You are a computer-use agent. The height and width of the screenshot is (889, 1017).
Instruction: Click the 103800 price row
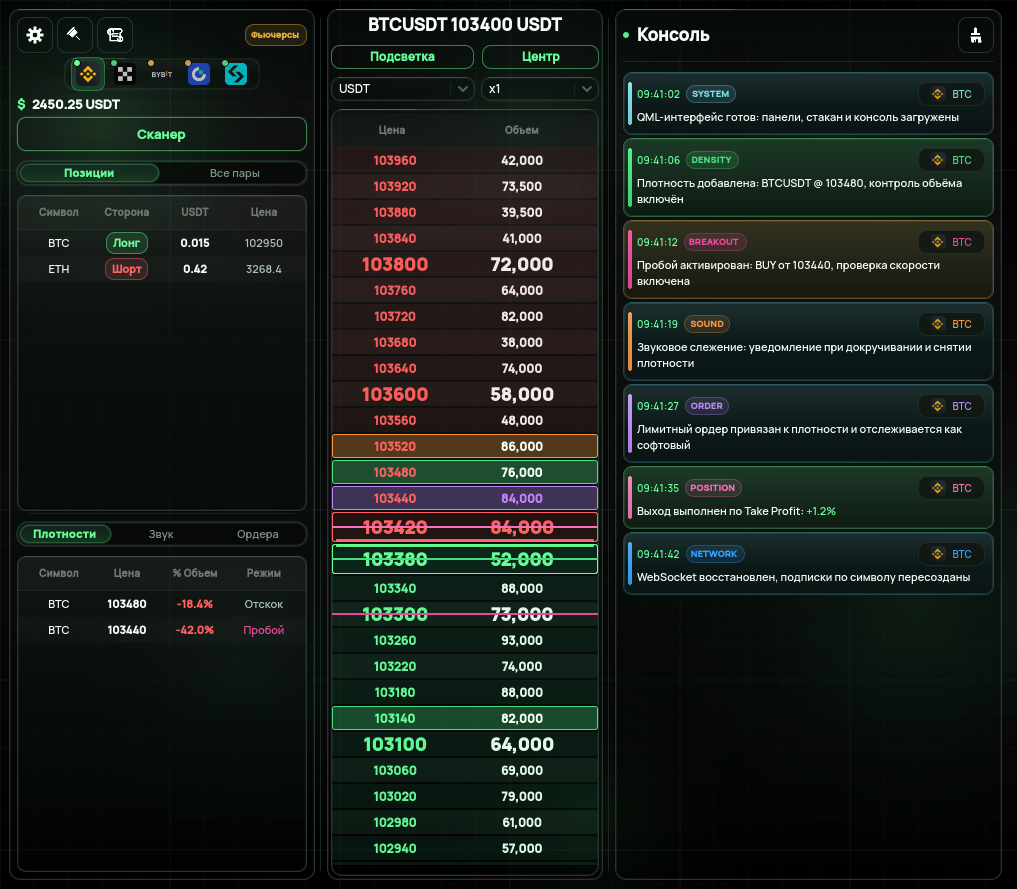(464, 265)
